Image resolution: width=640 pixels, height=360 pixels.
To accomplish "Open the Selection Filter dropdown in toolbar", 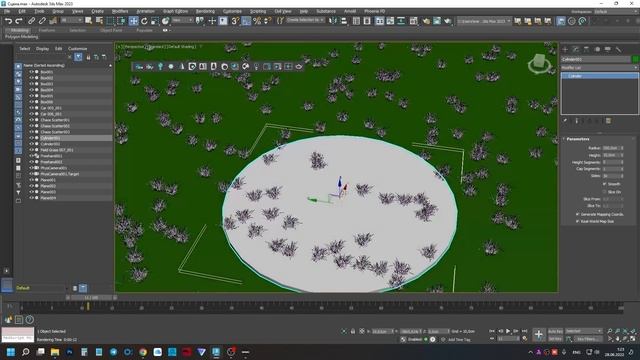I will point(71,20).
